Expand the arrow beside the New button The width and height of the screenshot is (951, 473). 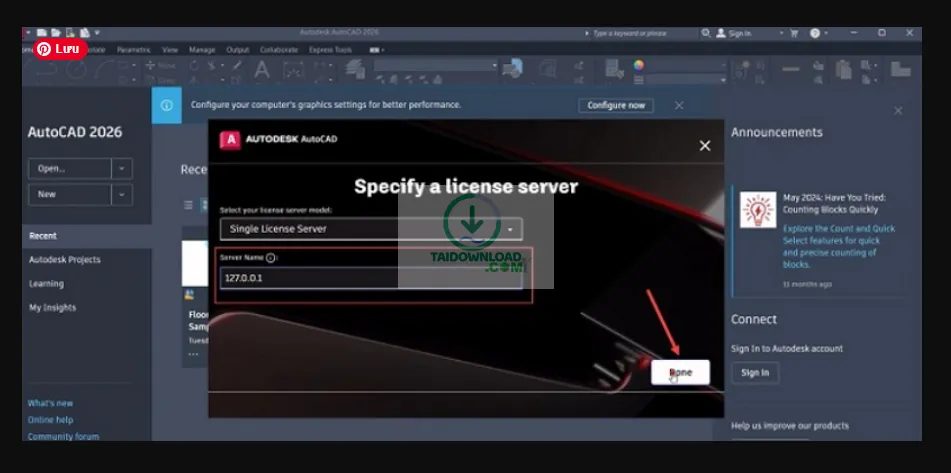(x=122, y=195)
